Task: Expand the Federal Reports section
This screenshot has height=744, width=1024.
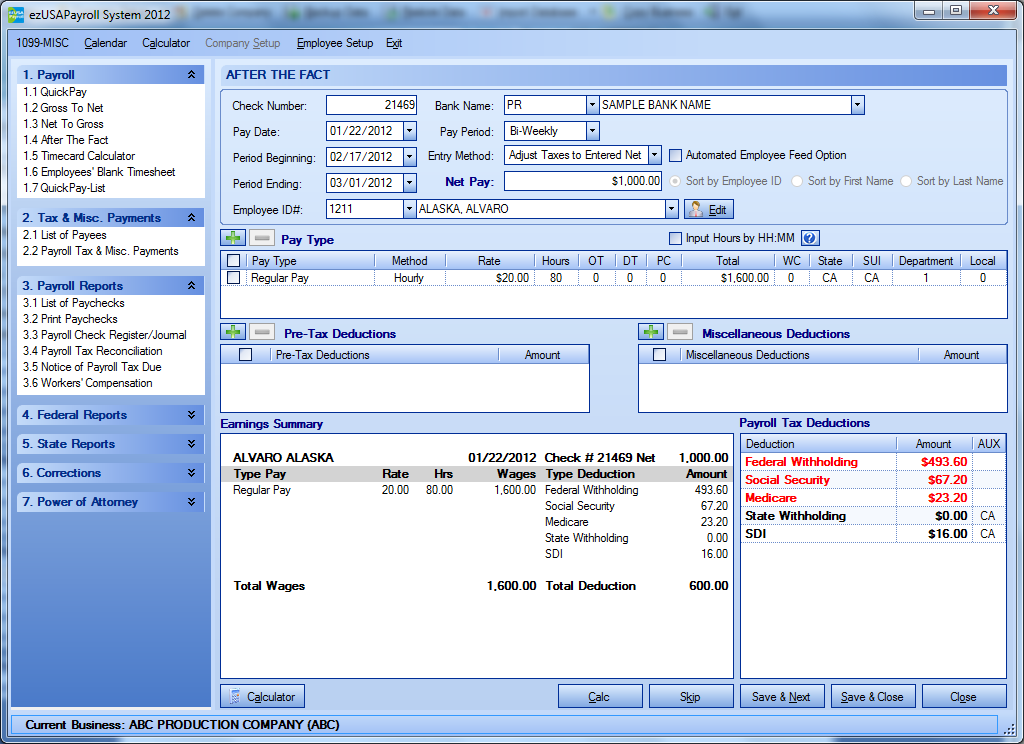Action: click(191, 415)
